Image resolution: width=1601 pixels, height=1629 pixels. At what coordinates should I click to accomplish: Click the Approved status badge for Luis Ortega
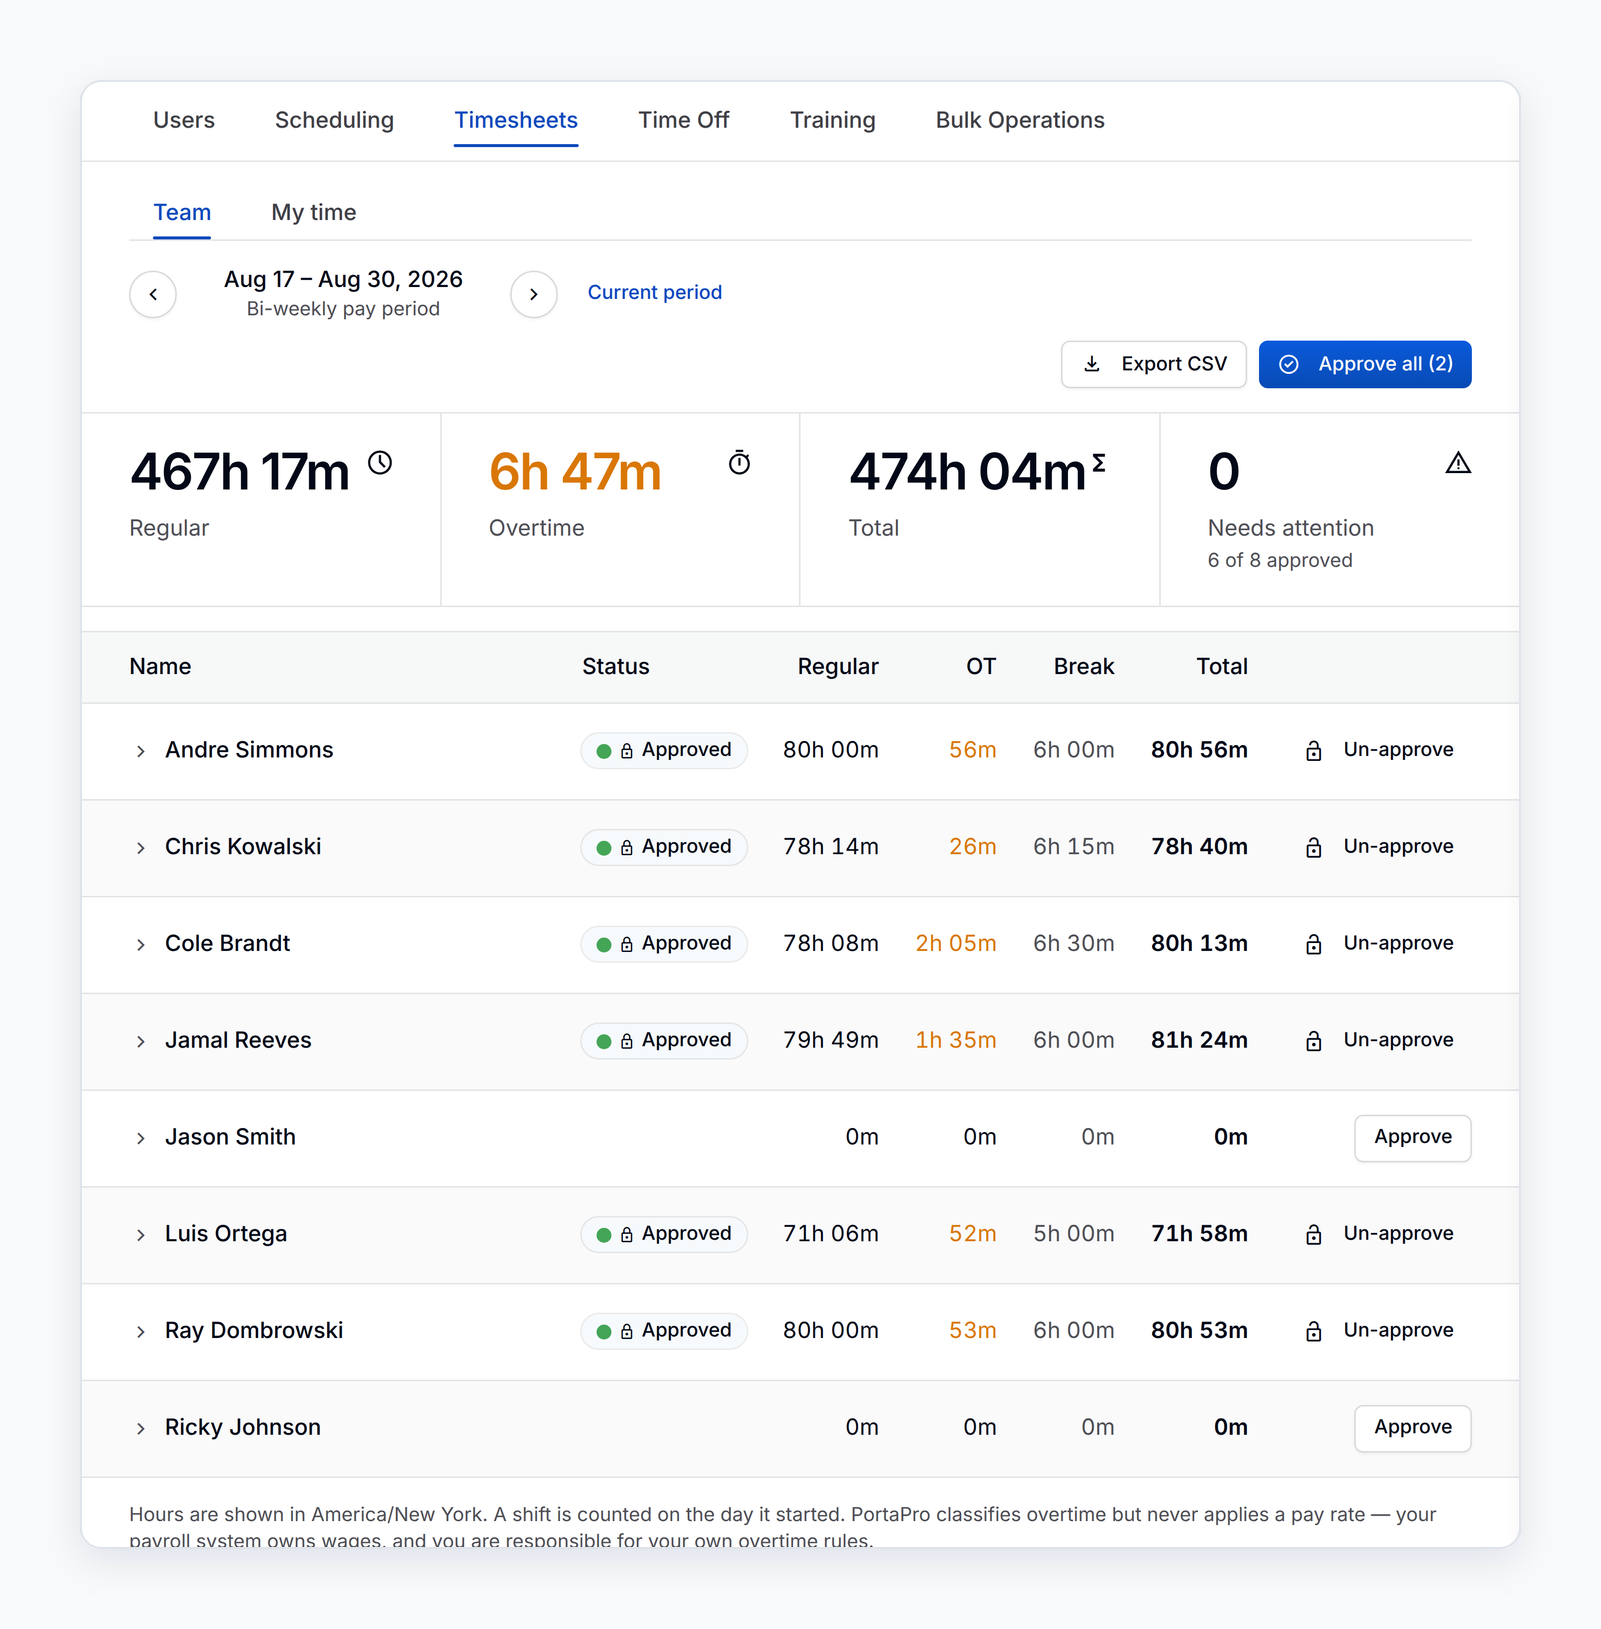664,1234
